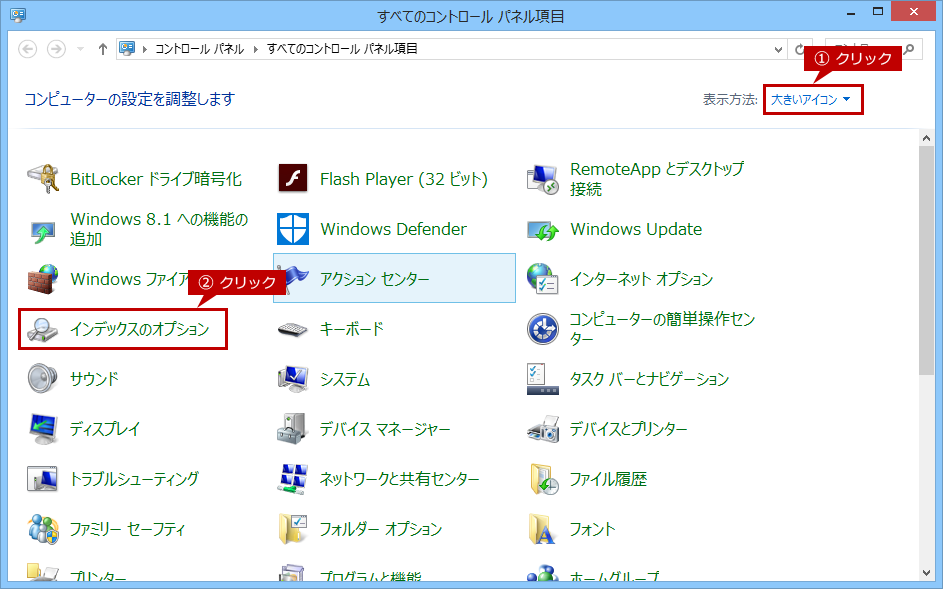Open the Windows Update icon
Screen dimensions: 943x589
point(543,229)
